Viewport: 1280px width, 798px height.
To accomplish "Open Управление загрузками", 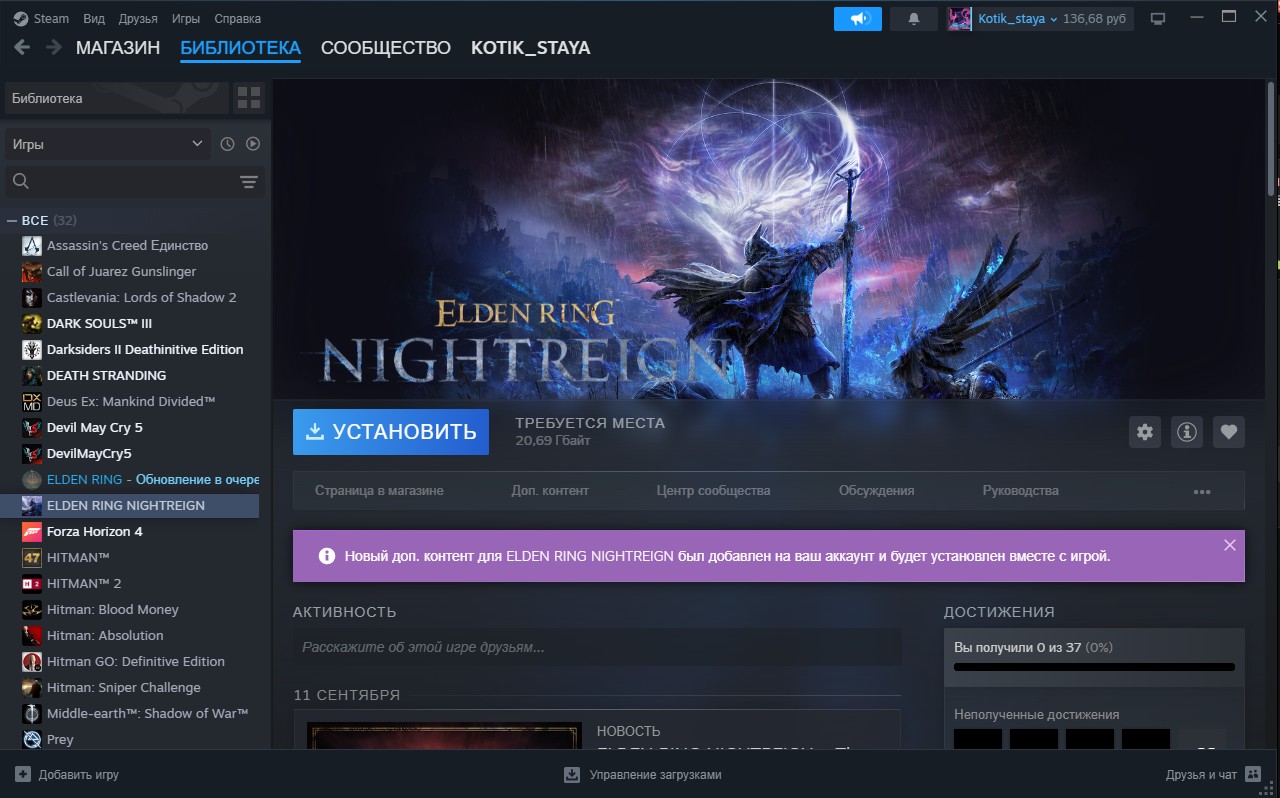I will click(642, 774).
